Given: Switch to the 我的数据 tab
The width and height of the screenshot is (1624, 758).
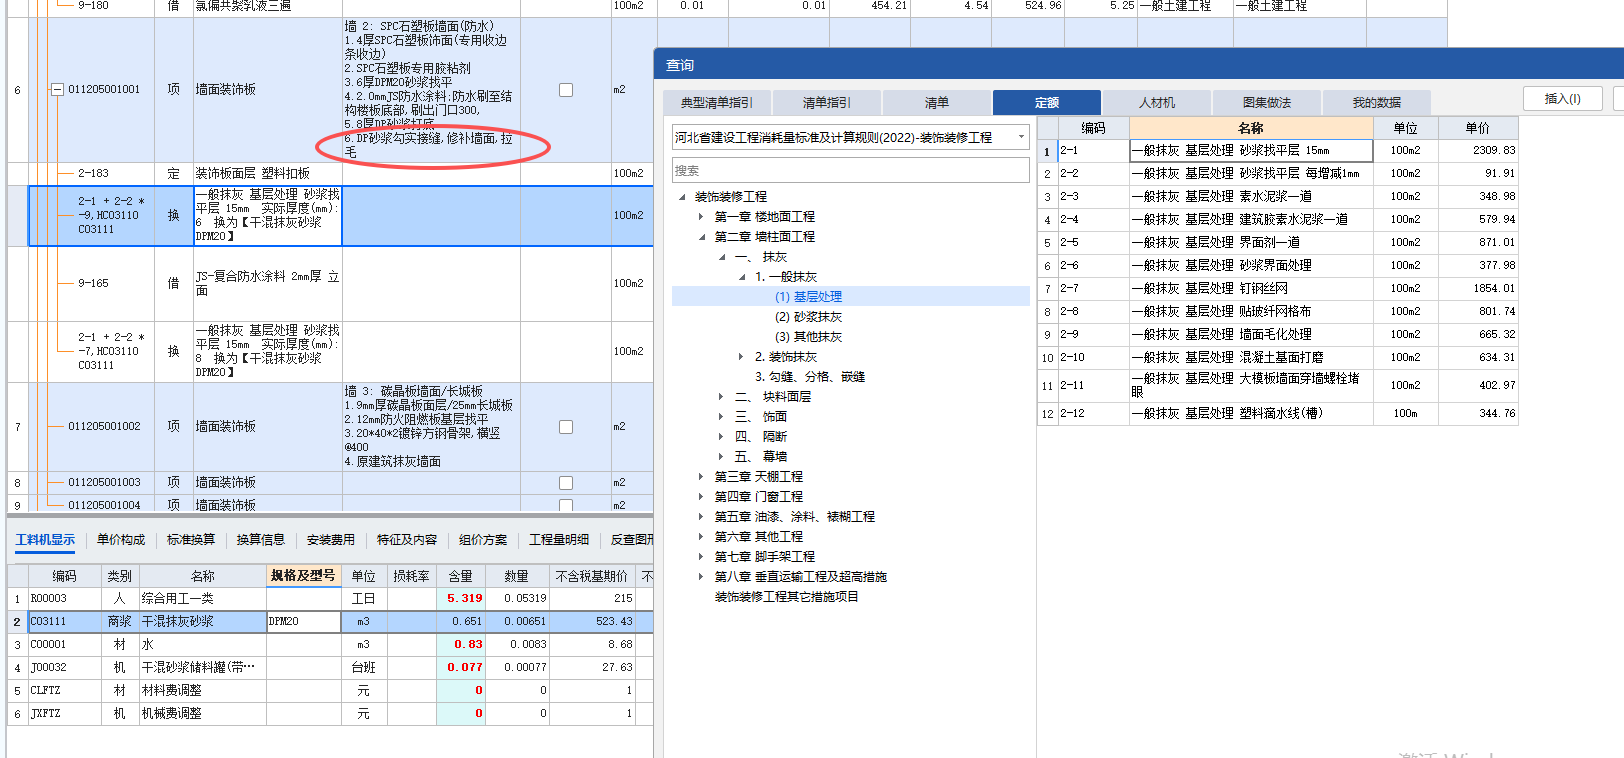Looking at the screenshot, I should pyautogui.click(x=1377, y=103).
